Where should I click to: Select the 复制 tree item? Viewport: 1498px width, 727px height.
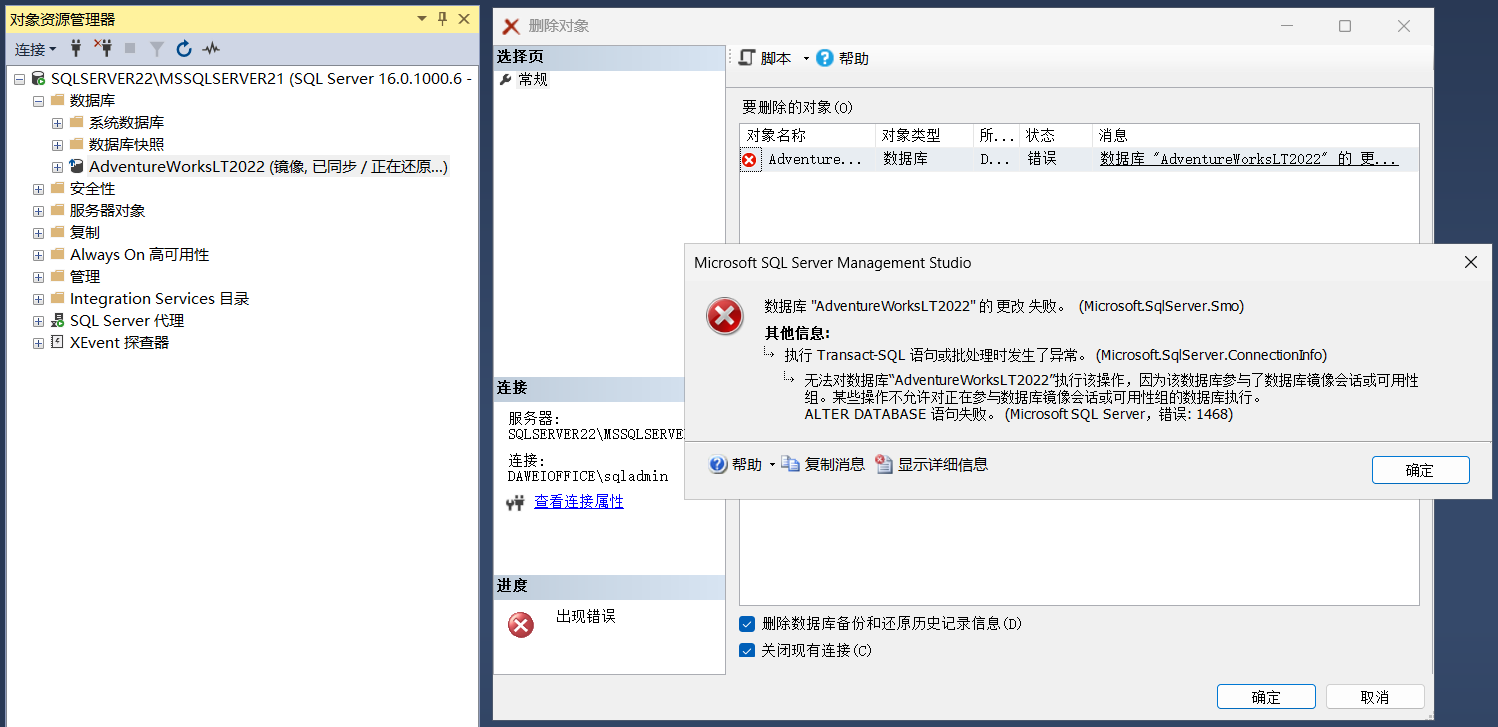point(85,232)
